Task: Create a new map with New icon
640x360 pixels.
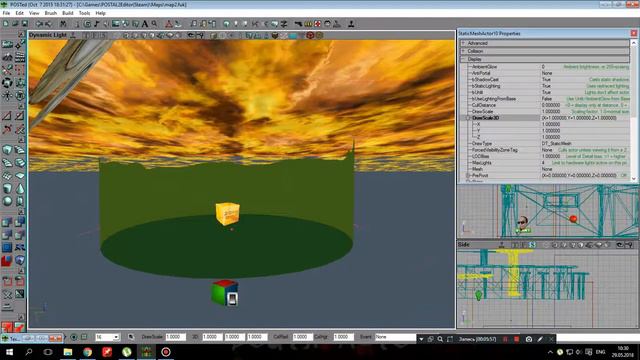Action: [x=5, y=24]
